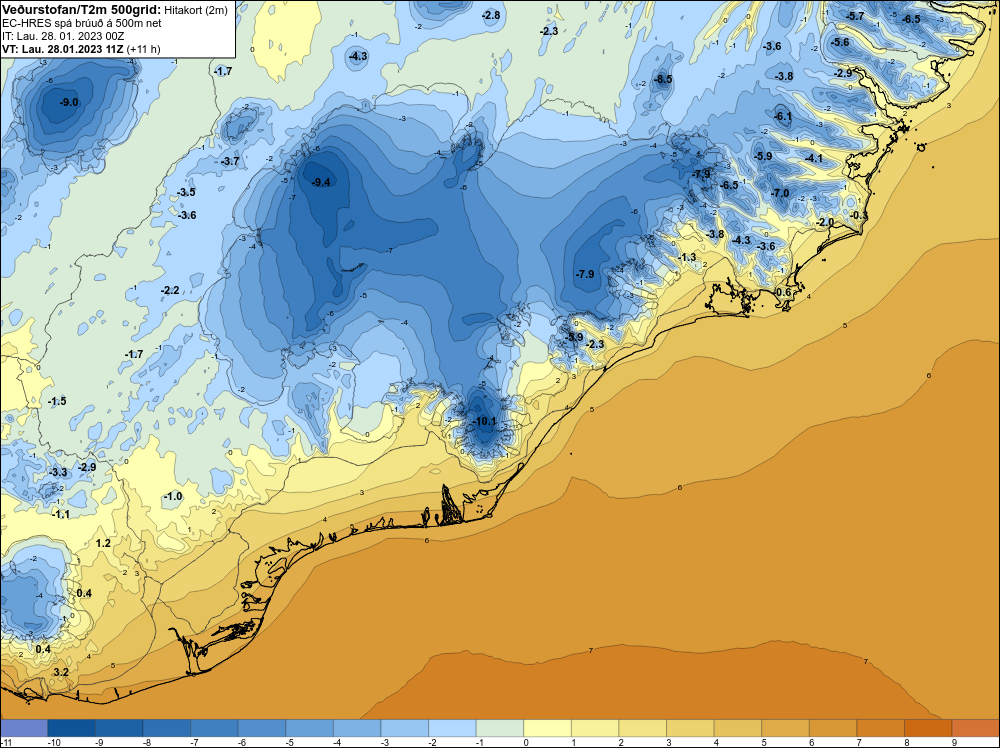Click the -11 value on the color scale
1000x748 pixels.
click(x=5, y=742)
